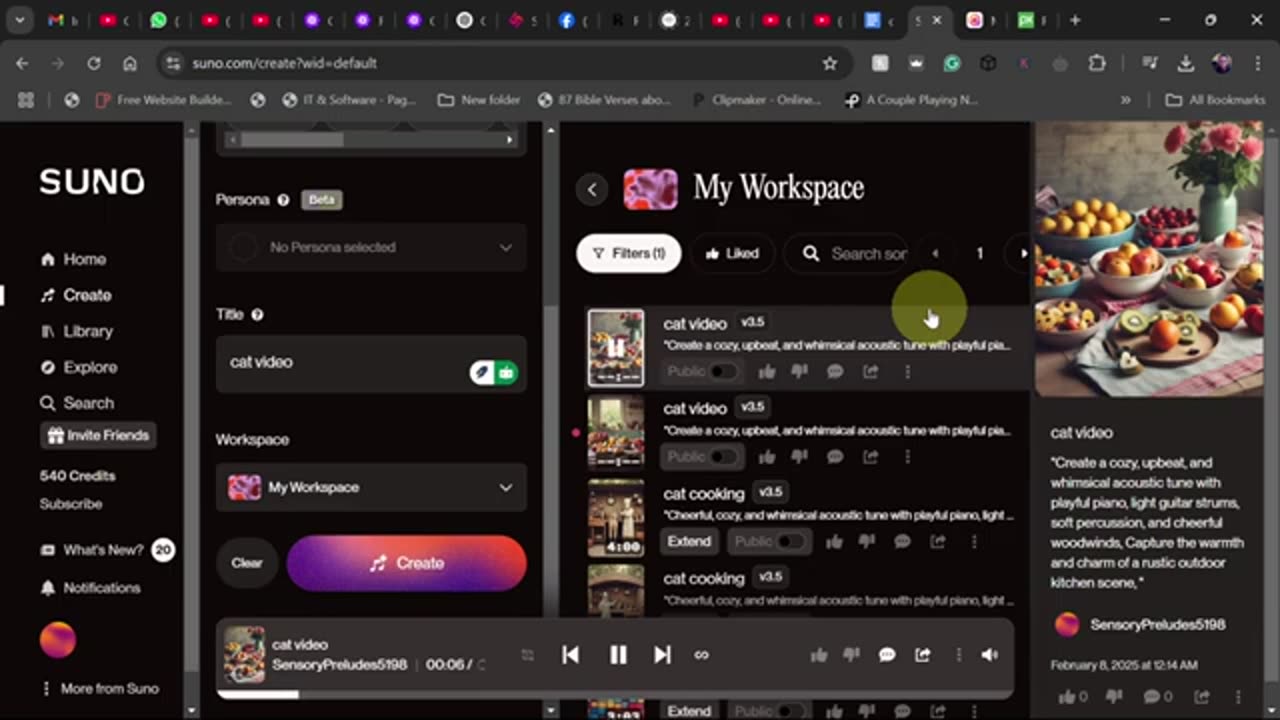
Task: Dislike the playing song in player bar
Action: [x=851, y=655]
